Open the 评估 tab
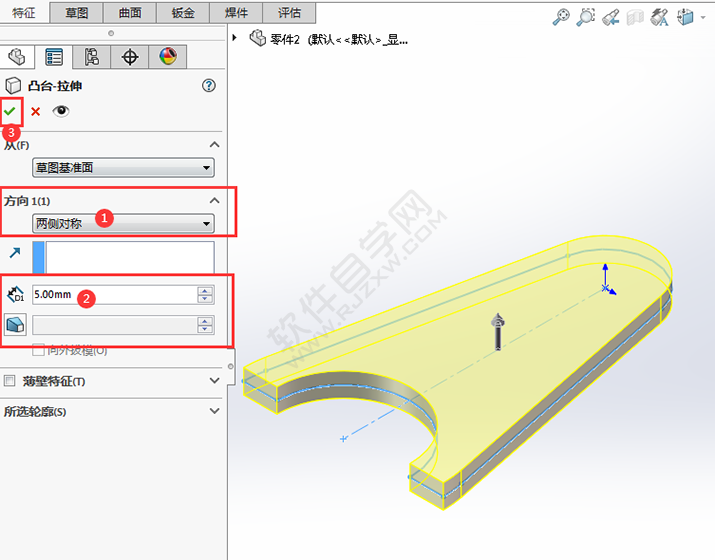 289,12
